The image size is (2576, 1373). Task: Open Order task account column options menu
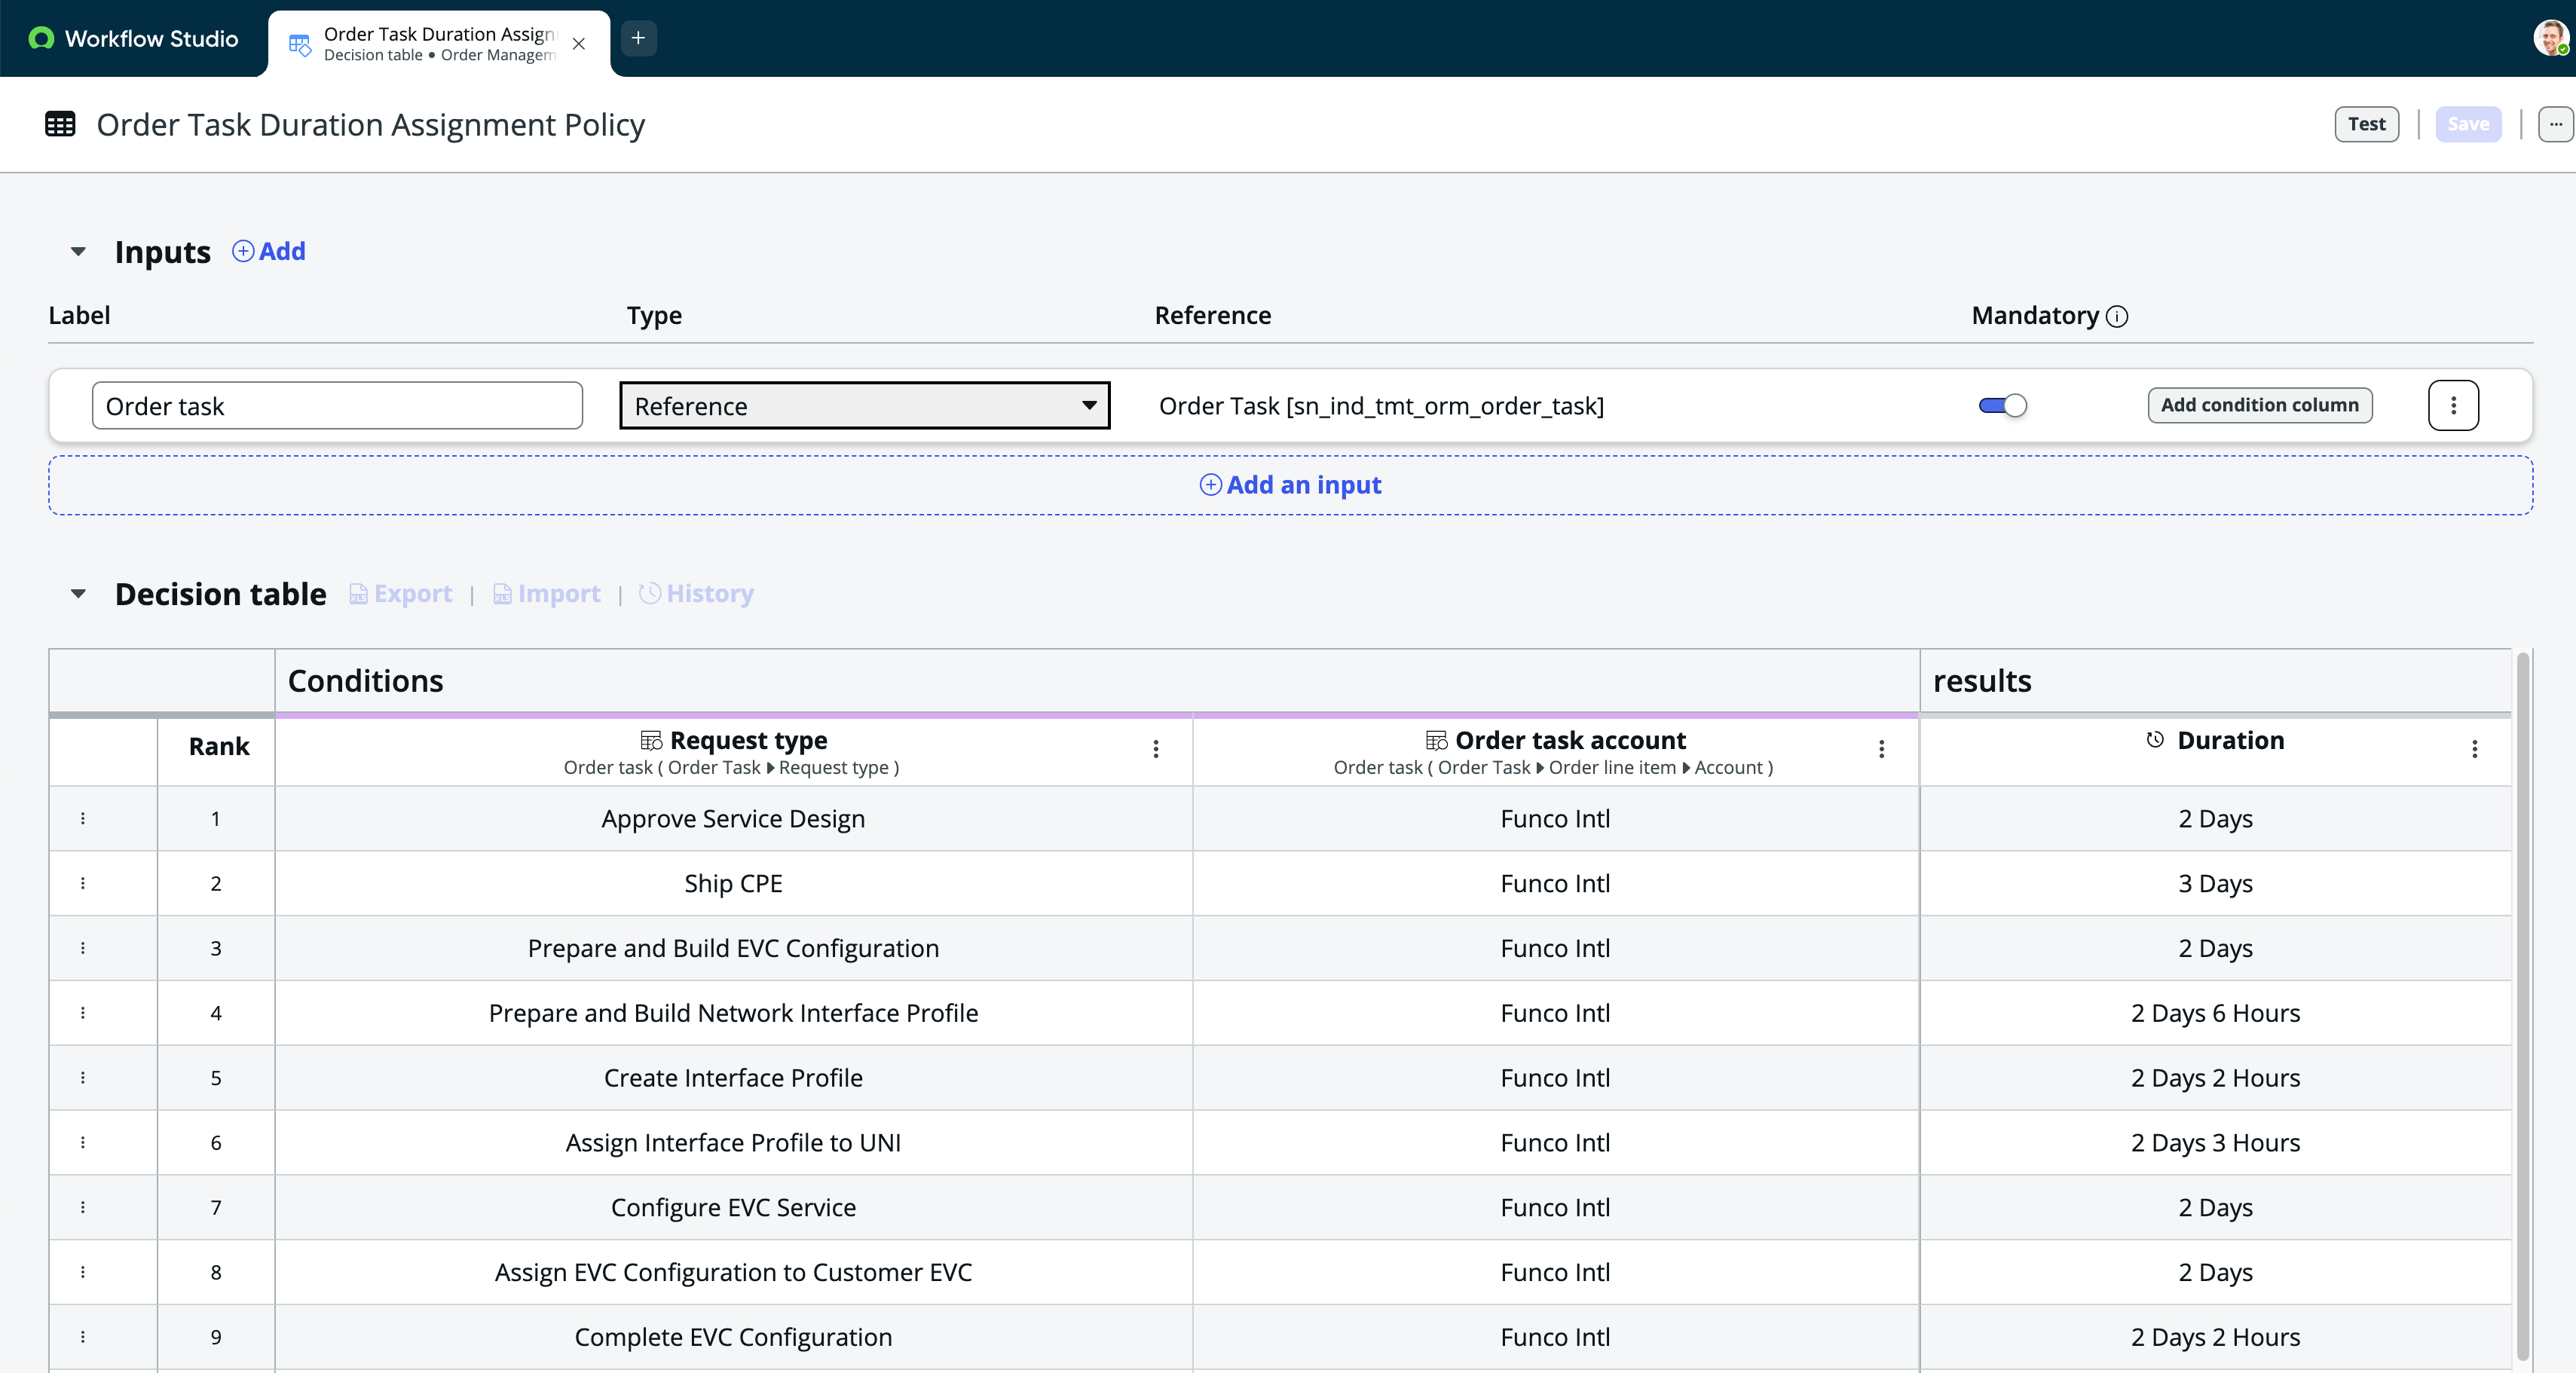[1881, 749]
